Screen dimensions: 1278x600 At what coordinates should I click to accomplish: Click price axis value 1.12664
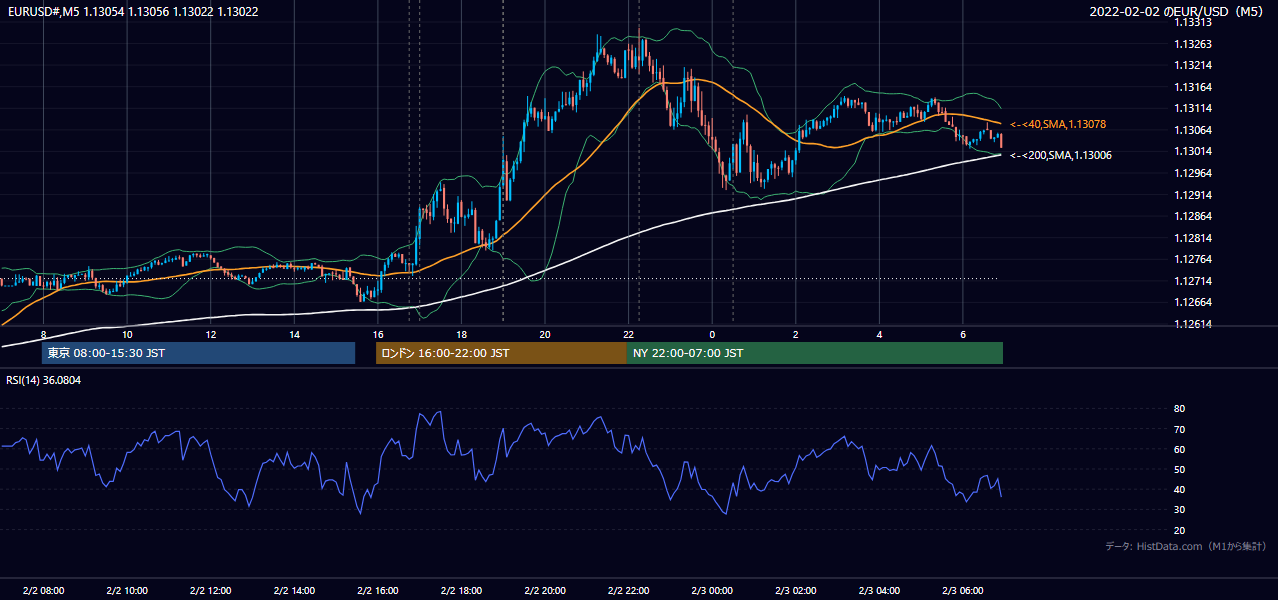click(x=1194, y=302)
